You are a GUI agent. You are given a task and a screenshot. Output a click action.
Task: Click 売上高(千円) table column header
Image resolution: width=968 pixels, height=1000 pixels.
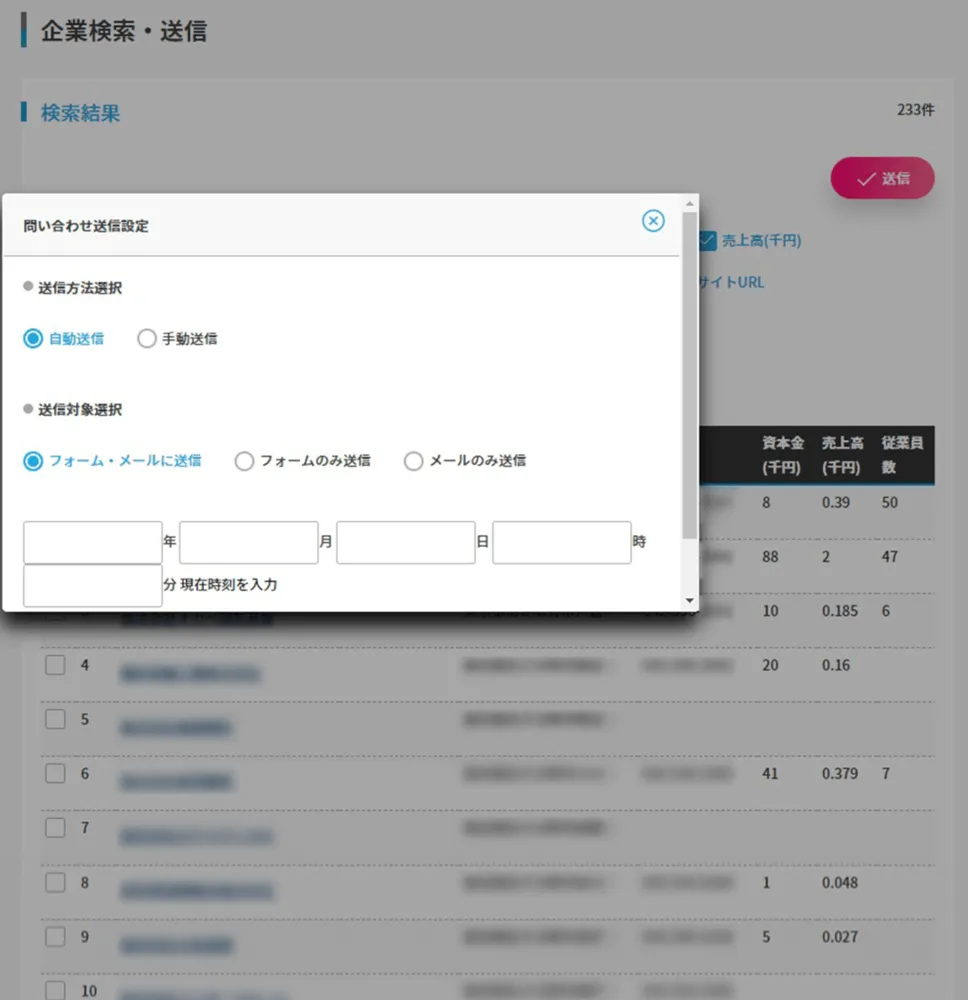click(x=842, y=455)
